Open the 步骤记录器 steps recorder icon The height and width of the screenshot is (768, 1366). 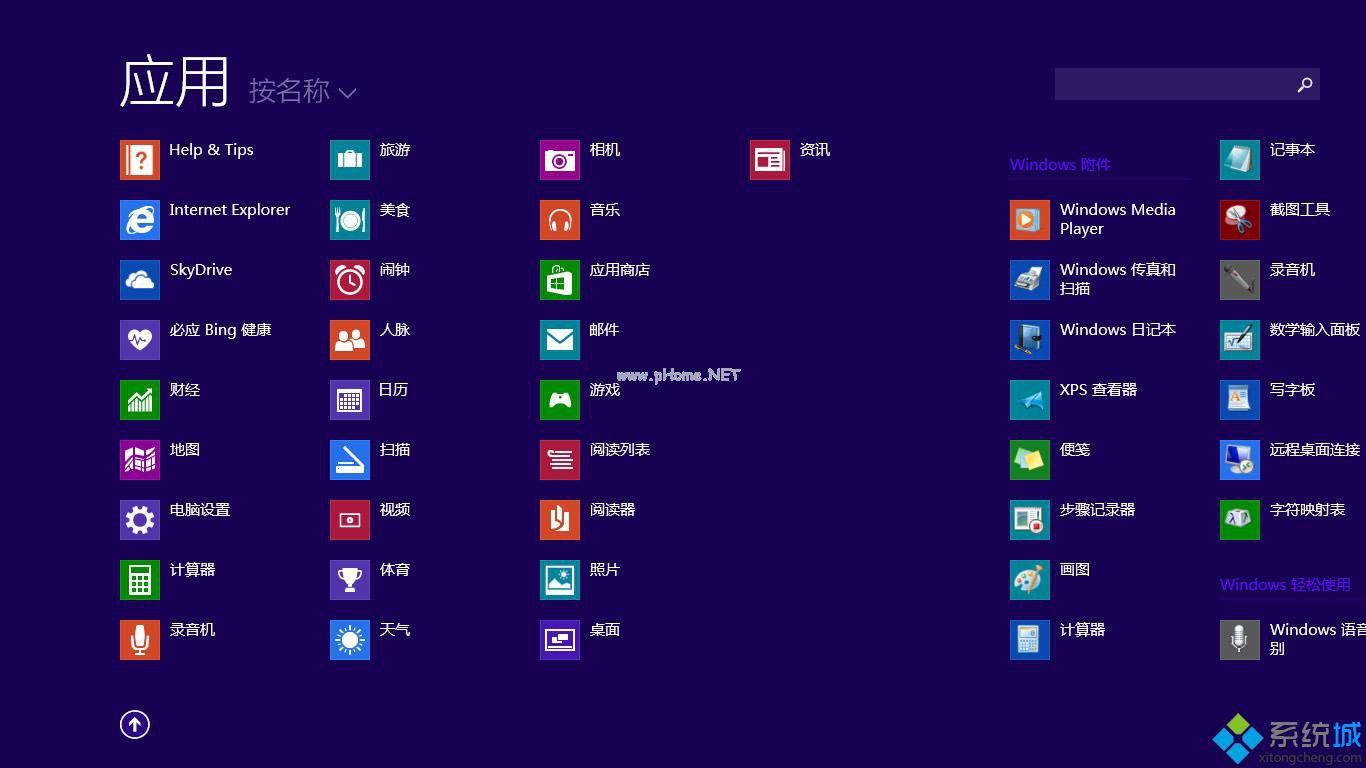tap(1030, 520)
